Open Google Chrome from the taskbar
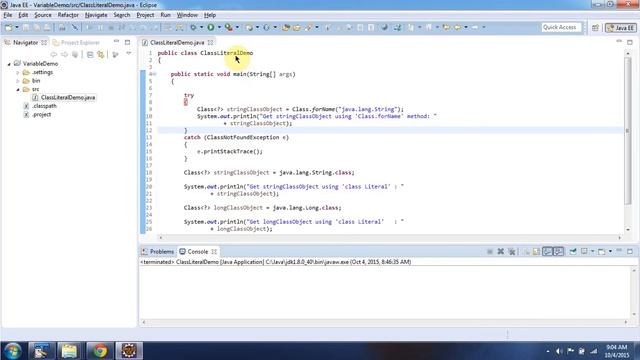The width and height of the screenshot is (640, 360). (99, 351)
